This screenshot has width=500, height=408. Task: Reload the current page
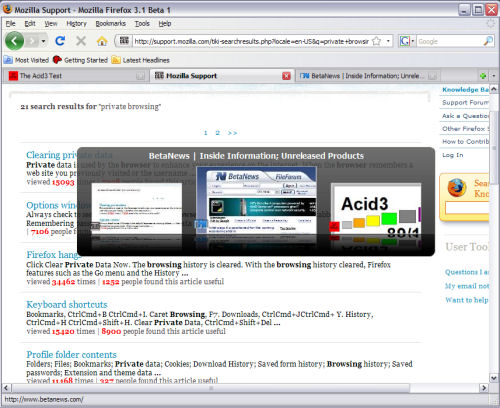point(60,41)
